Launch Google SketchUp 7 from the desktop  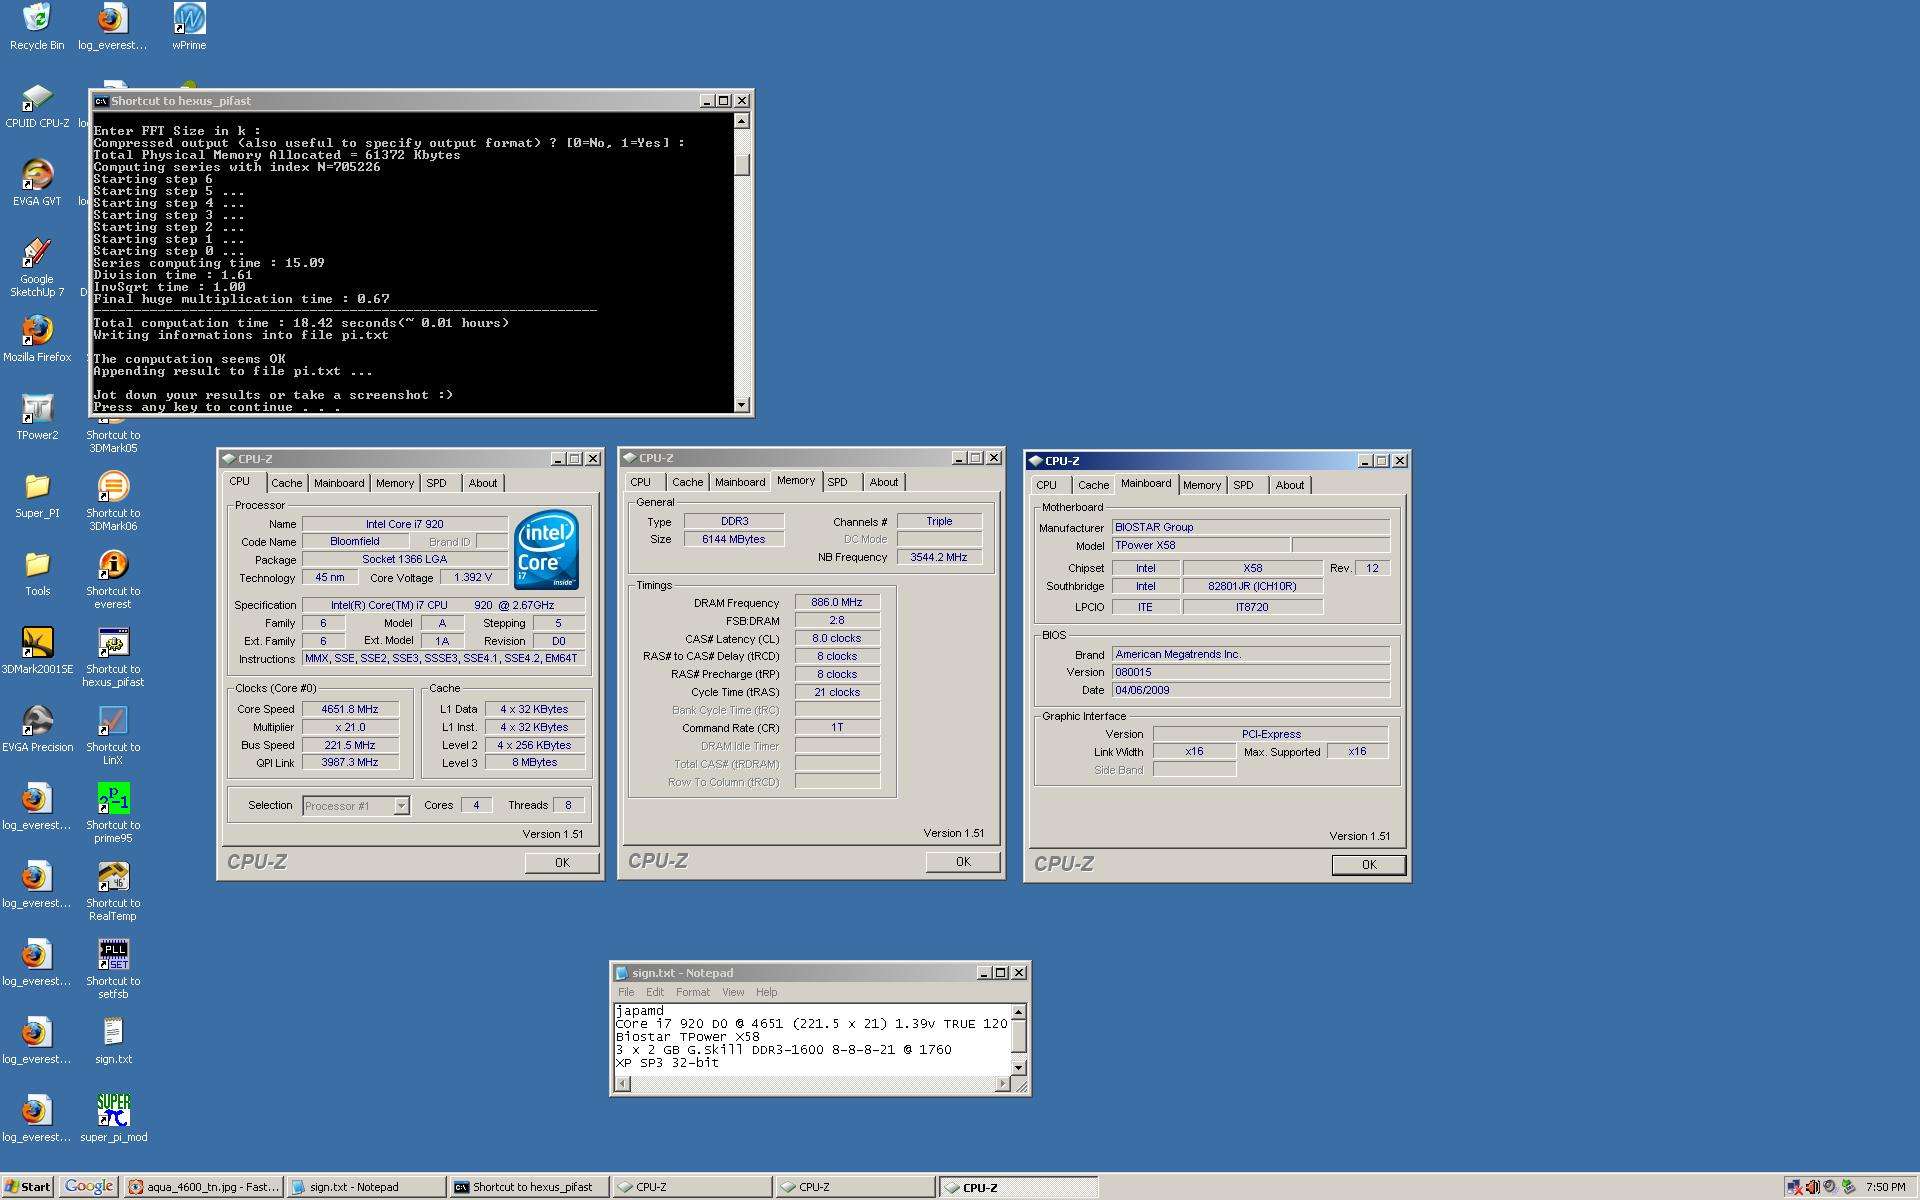37,268
